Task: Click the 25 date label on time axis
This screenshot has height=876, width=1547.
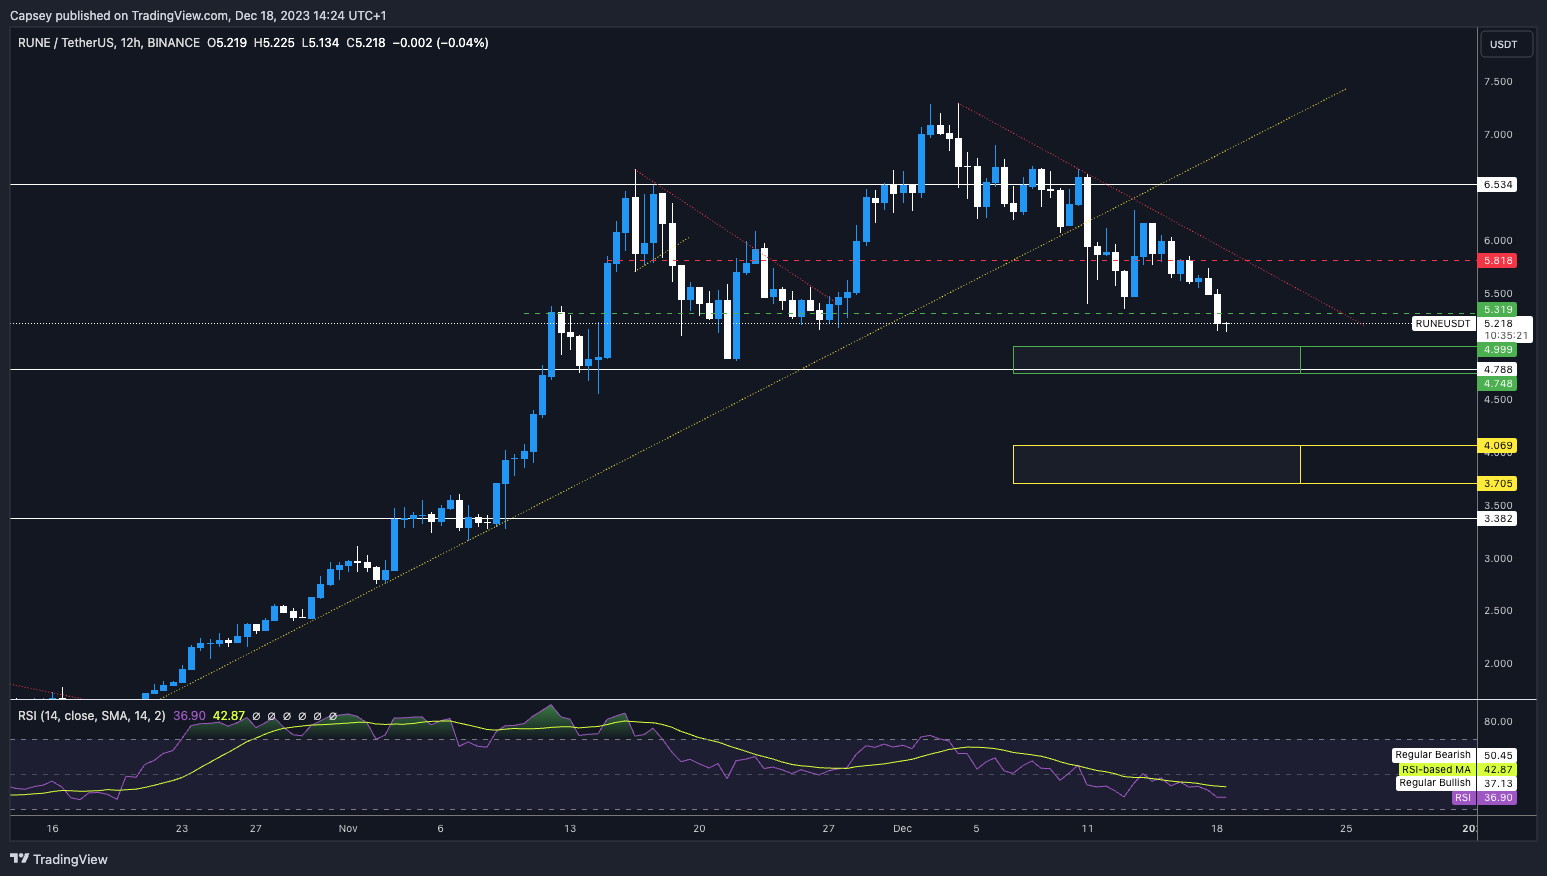Action: pyautogui.click(x=1346, y=829)
